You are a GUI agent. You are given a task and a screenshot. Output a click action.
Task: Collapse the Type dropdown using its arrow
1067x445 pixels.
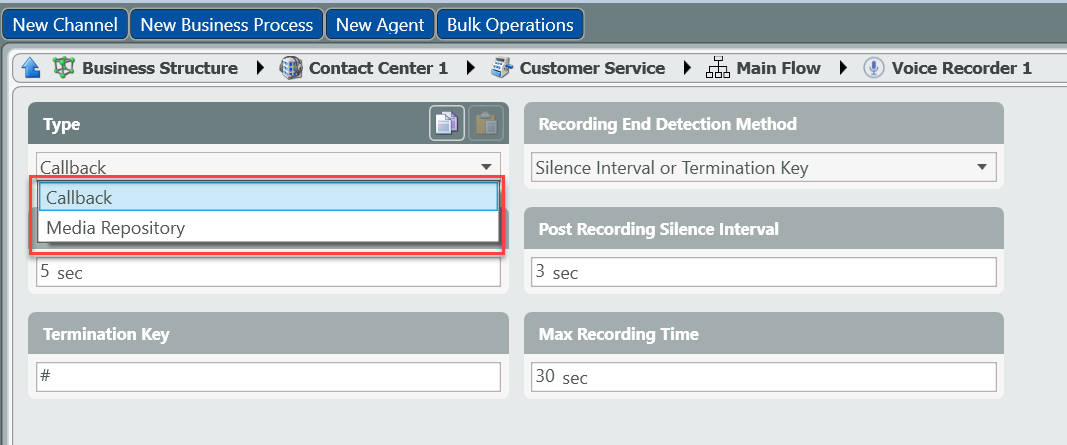pyautogui.click(x=486, y=168)
